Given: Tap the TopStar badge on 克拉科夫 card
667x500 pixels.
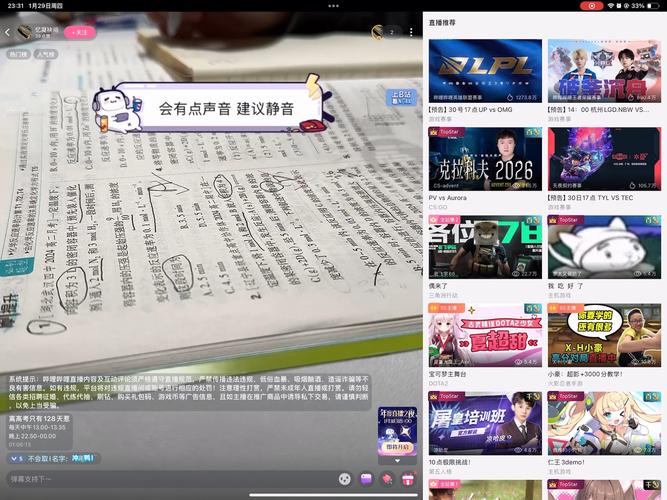Looking at the screenshot, I should click(x=446, y=132).
